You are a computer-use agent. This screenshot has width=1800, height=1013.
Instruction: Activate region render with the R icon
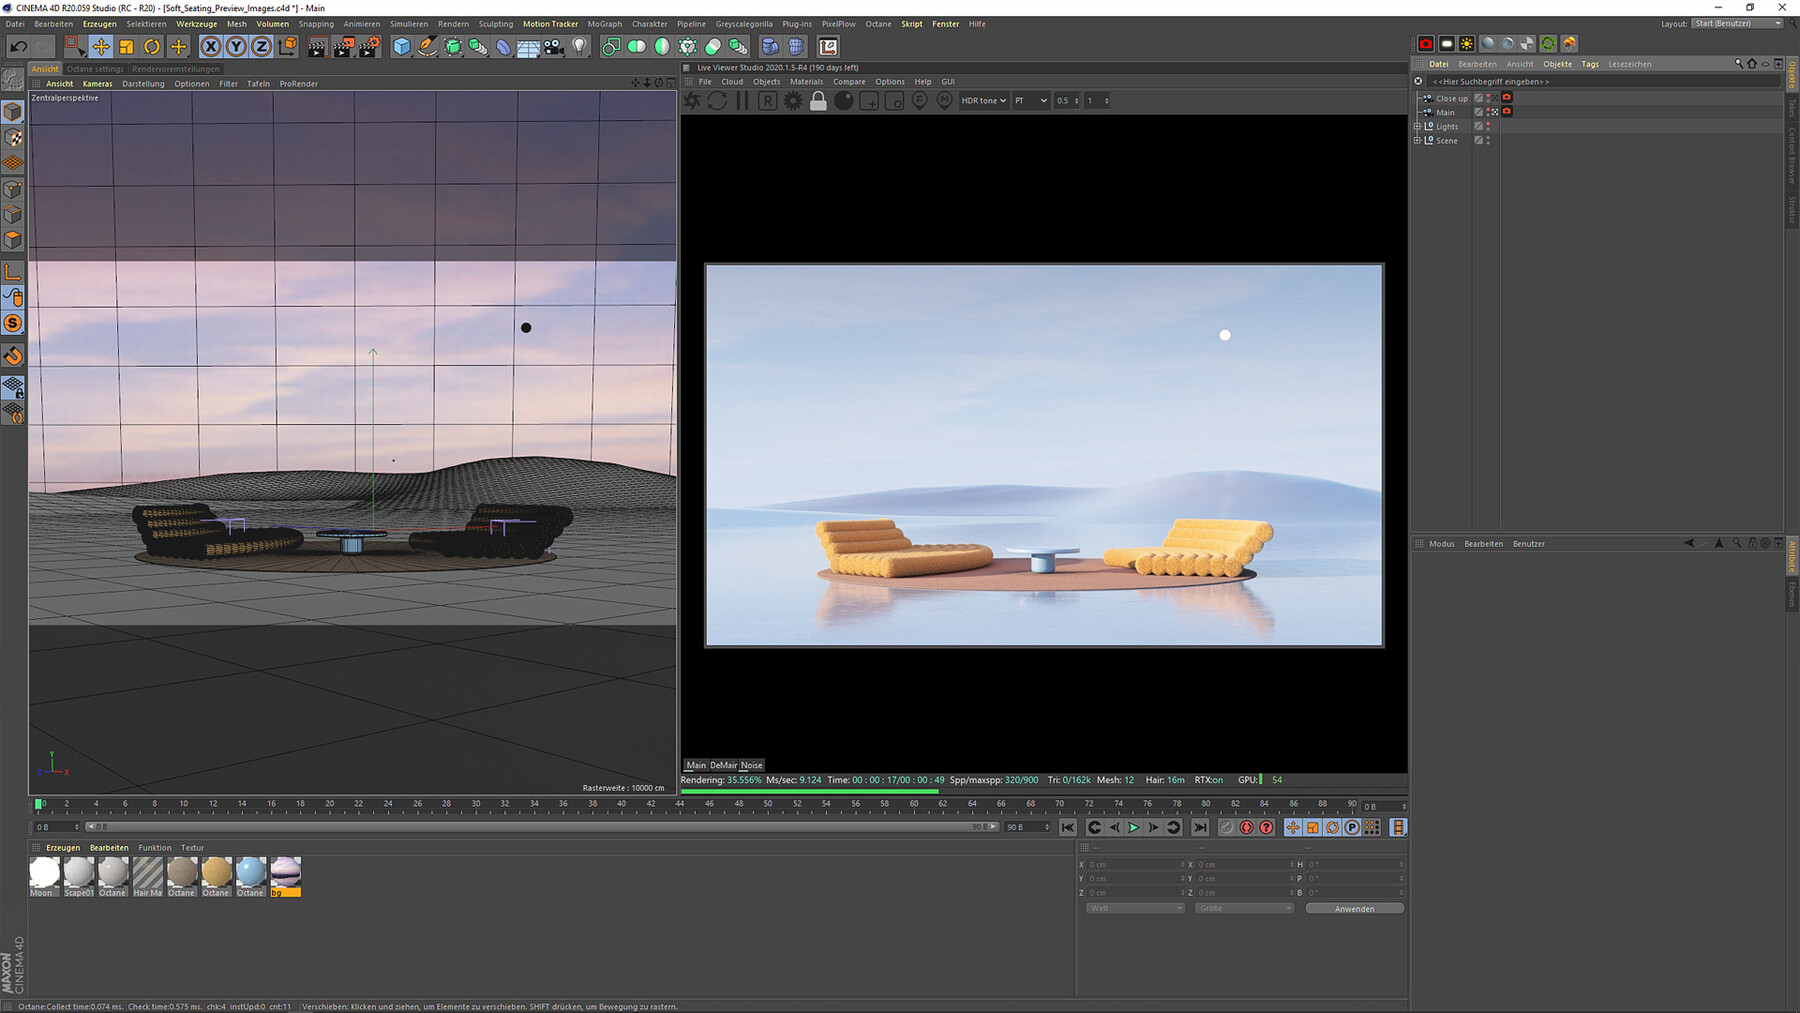[767, 100]
